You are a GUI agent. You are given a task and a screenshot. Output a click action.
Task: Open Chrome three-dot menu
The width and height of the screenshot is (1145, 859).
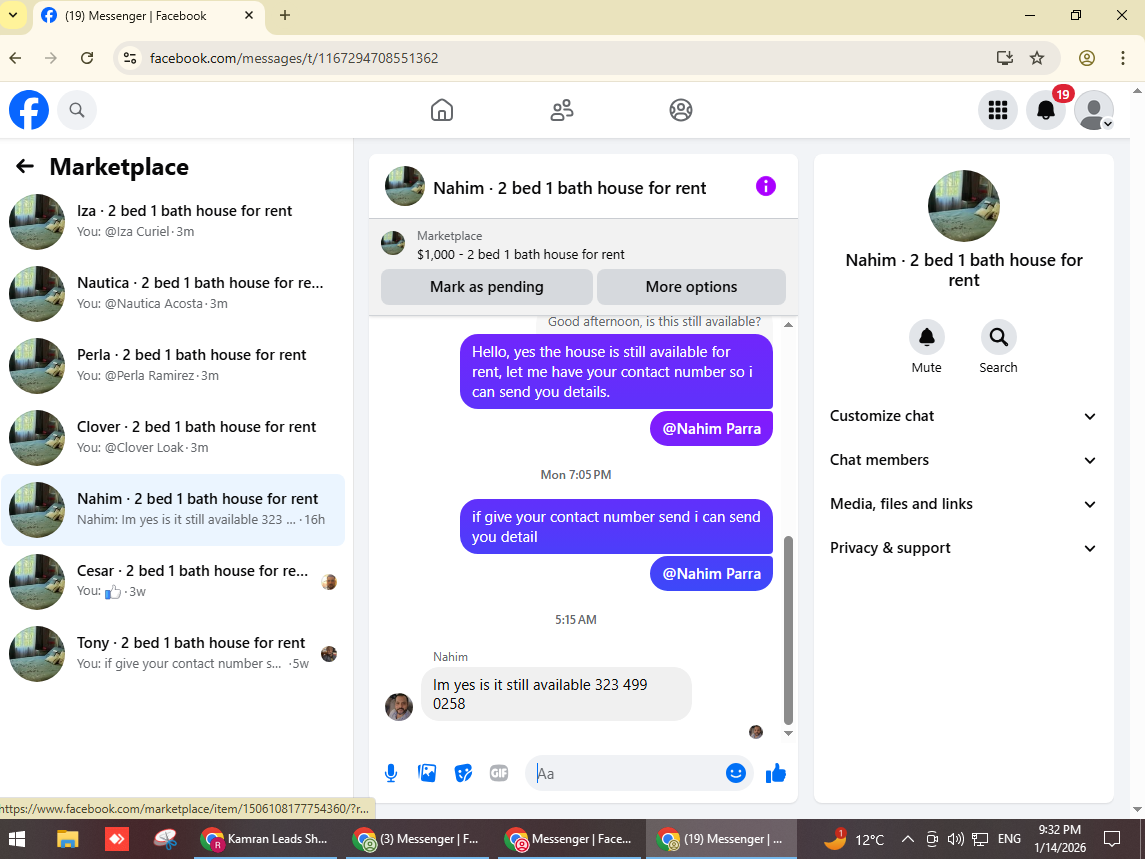point(1123,58)
